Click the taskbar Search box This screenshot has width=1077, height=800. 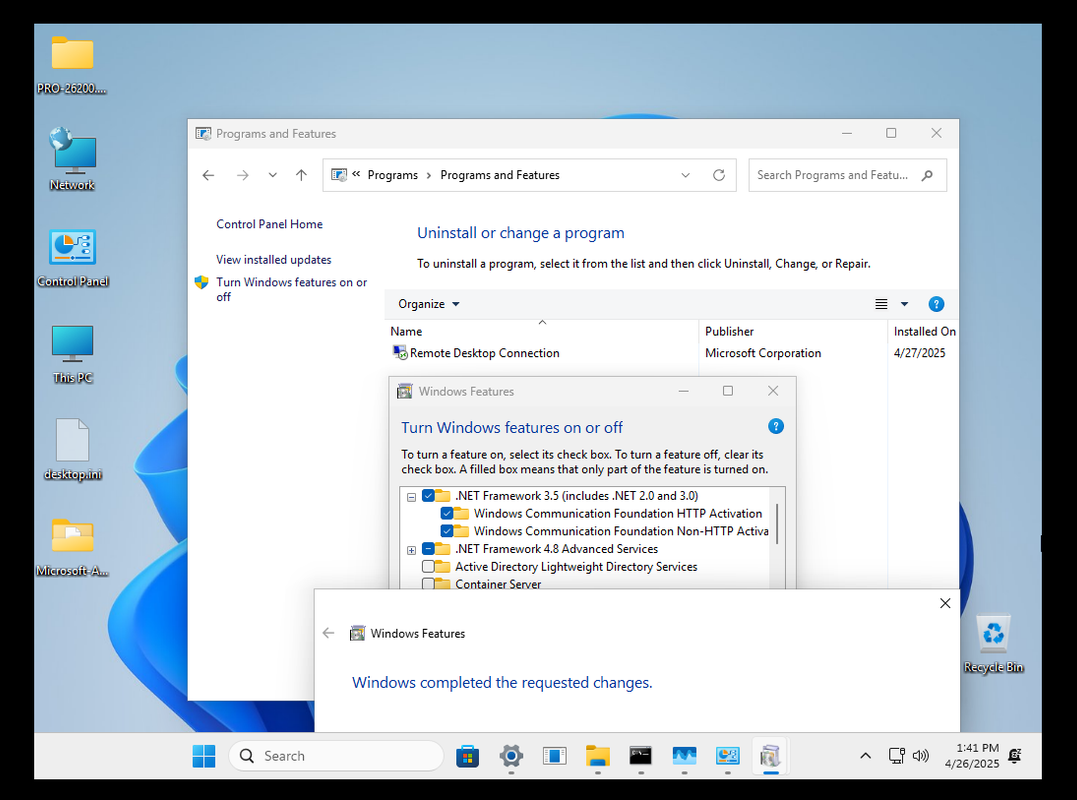pos(337,756)
